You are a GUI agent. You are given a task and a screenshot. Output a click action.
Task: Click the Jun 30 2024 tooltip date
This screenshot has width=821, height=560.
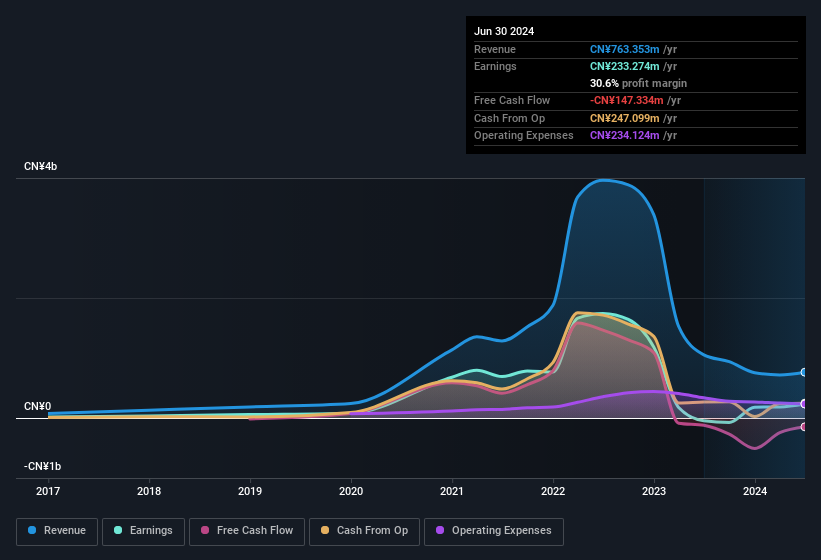pyautogui.click(x=504, y=31)
